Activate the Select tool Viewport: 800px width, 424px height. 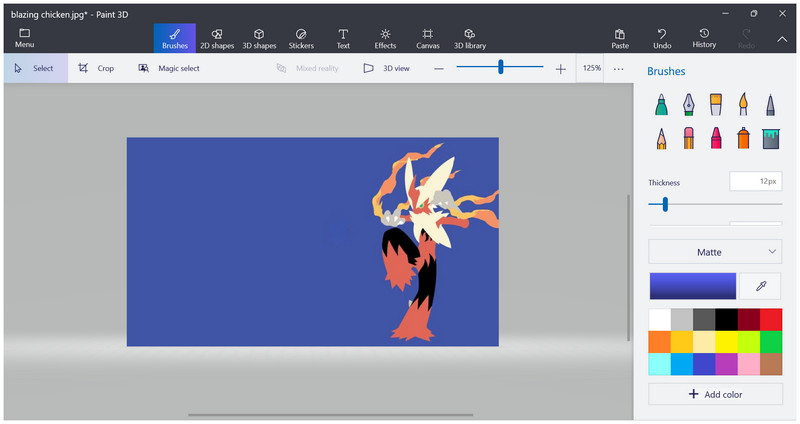click(36, 68)
